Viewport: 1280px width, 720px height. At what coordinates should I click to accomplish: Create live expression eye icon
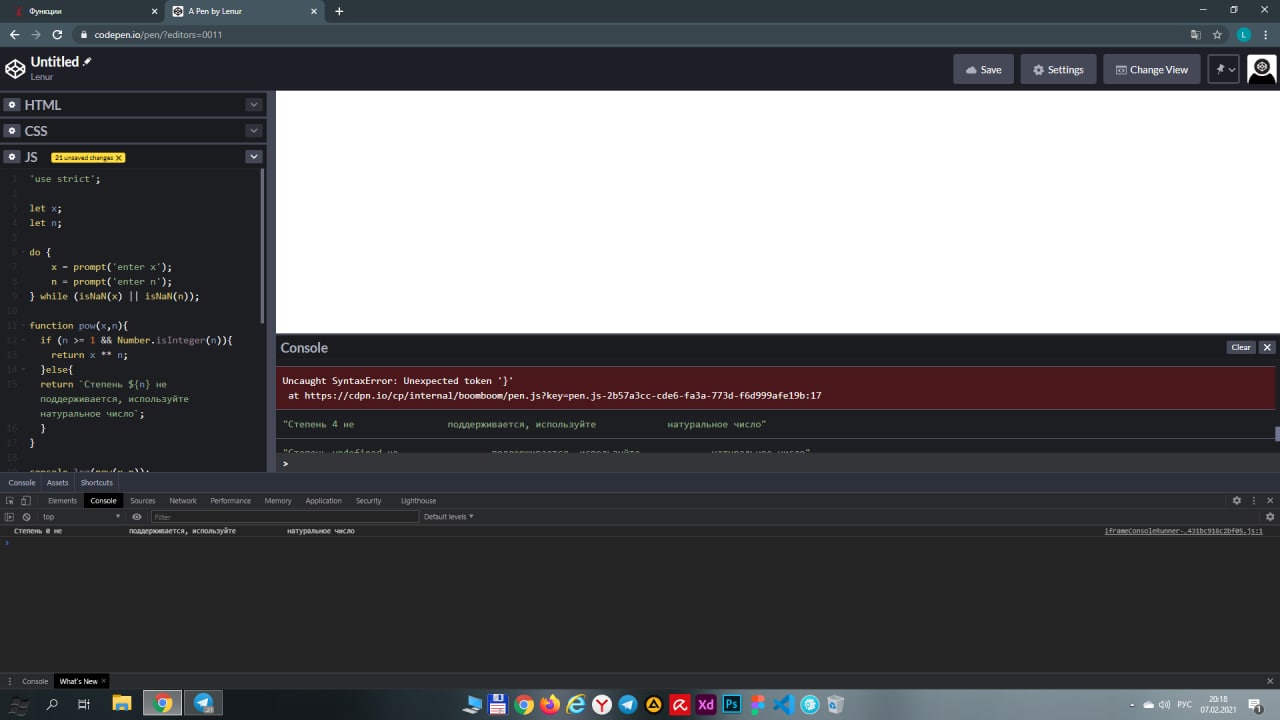tap(137, 517)
